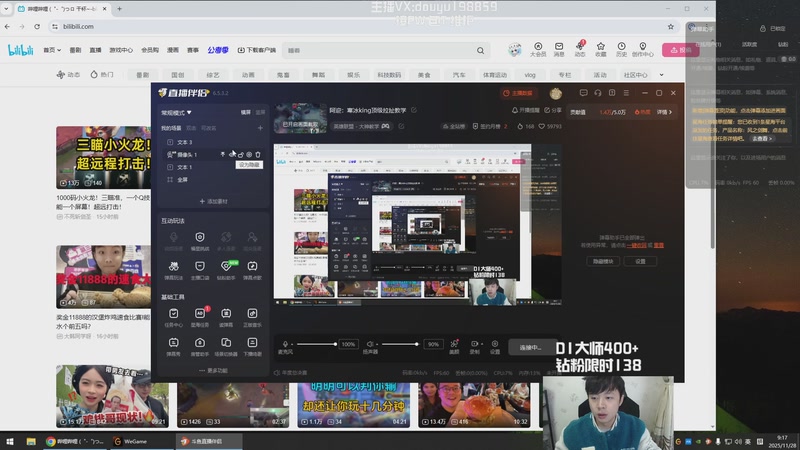Open message icon in 直播伴侣 title bar
This screenshot has height=450, width=800.
click(583, 93)
